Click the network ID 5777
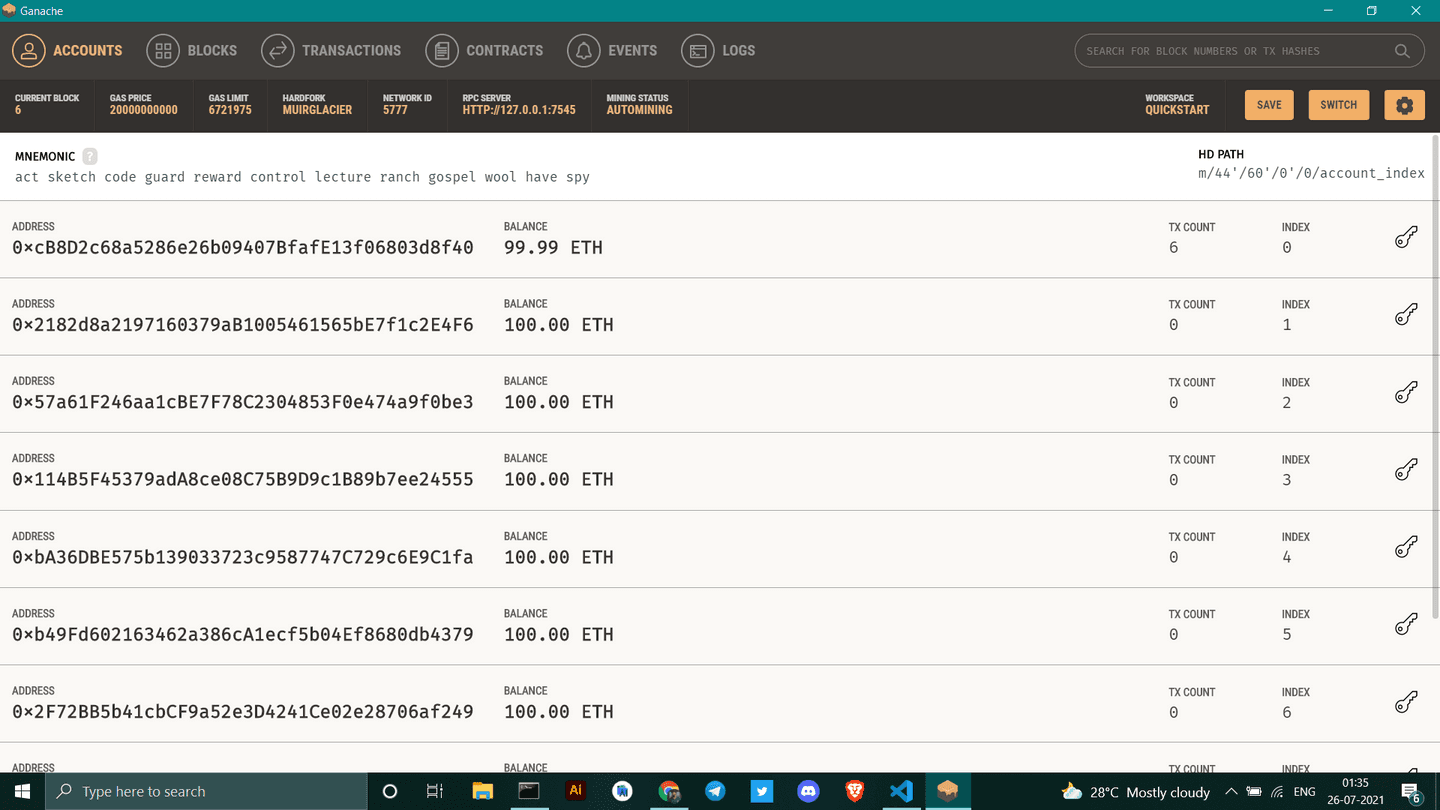 [x=395, y=110]
